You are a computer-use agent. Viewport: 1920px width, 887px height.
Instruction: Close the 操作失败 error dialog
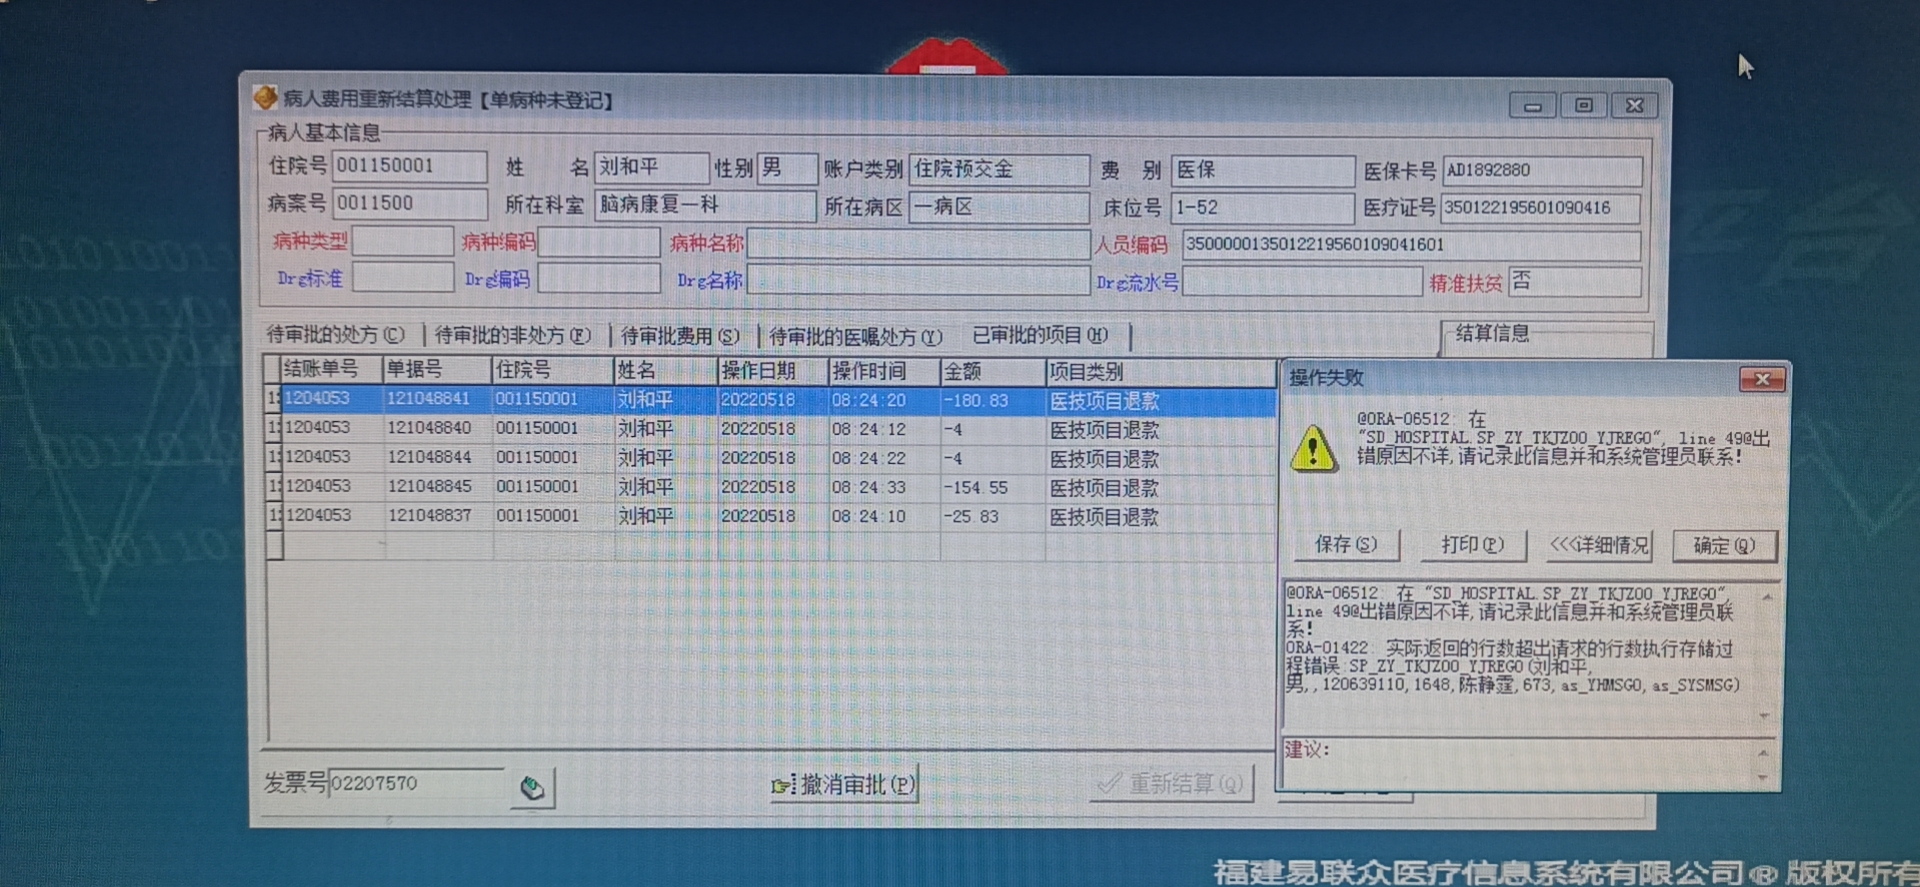[x=1762, y=379]
